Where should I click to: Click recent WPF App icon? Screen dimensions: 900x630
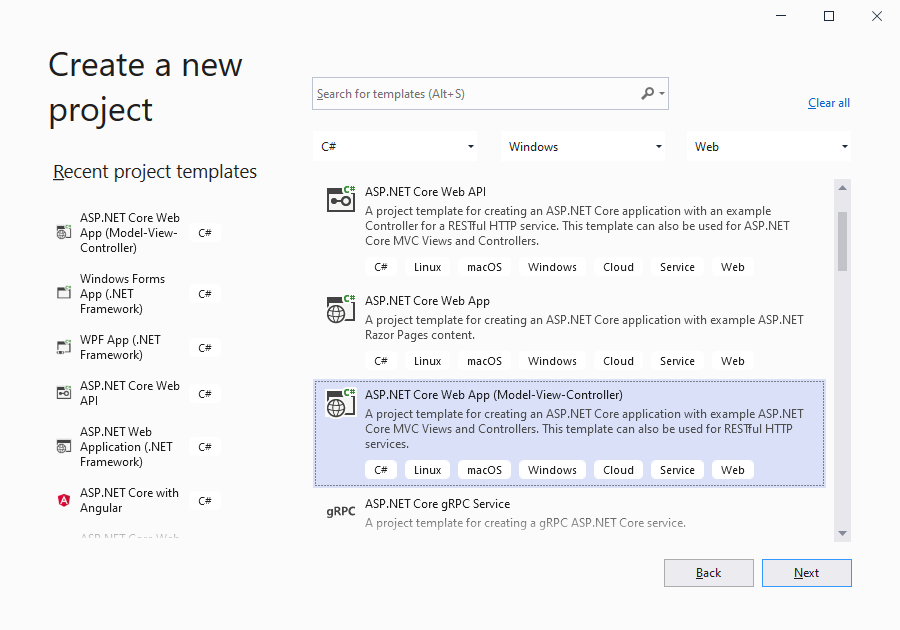click(x=64, y=347)
